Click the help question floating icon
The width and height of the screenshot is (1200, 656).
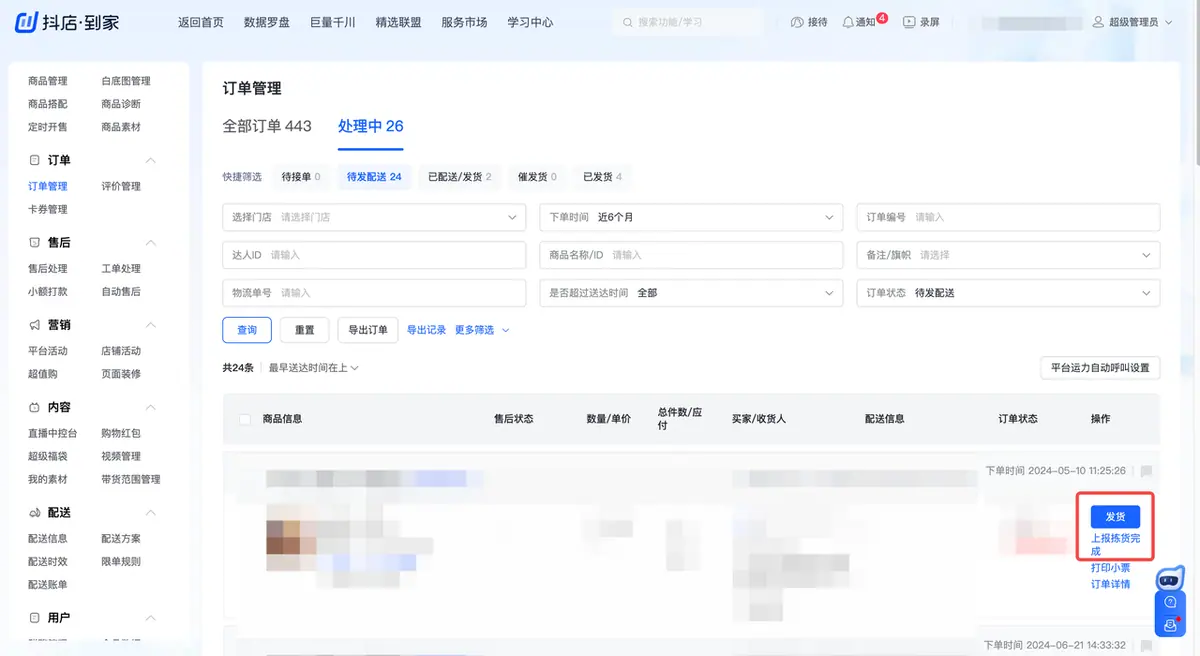[x=1170, y=603]
